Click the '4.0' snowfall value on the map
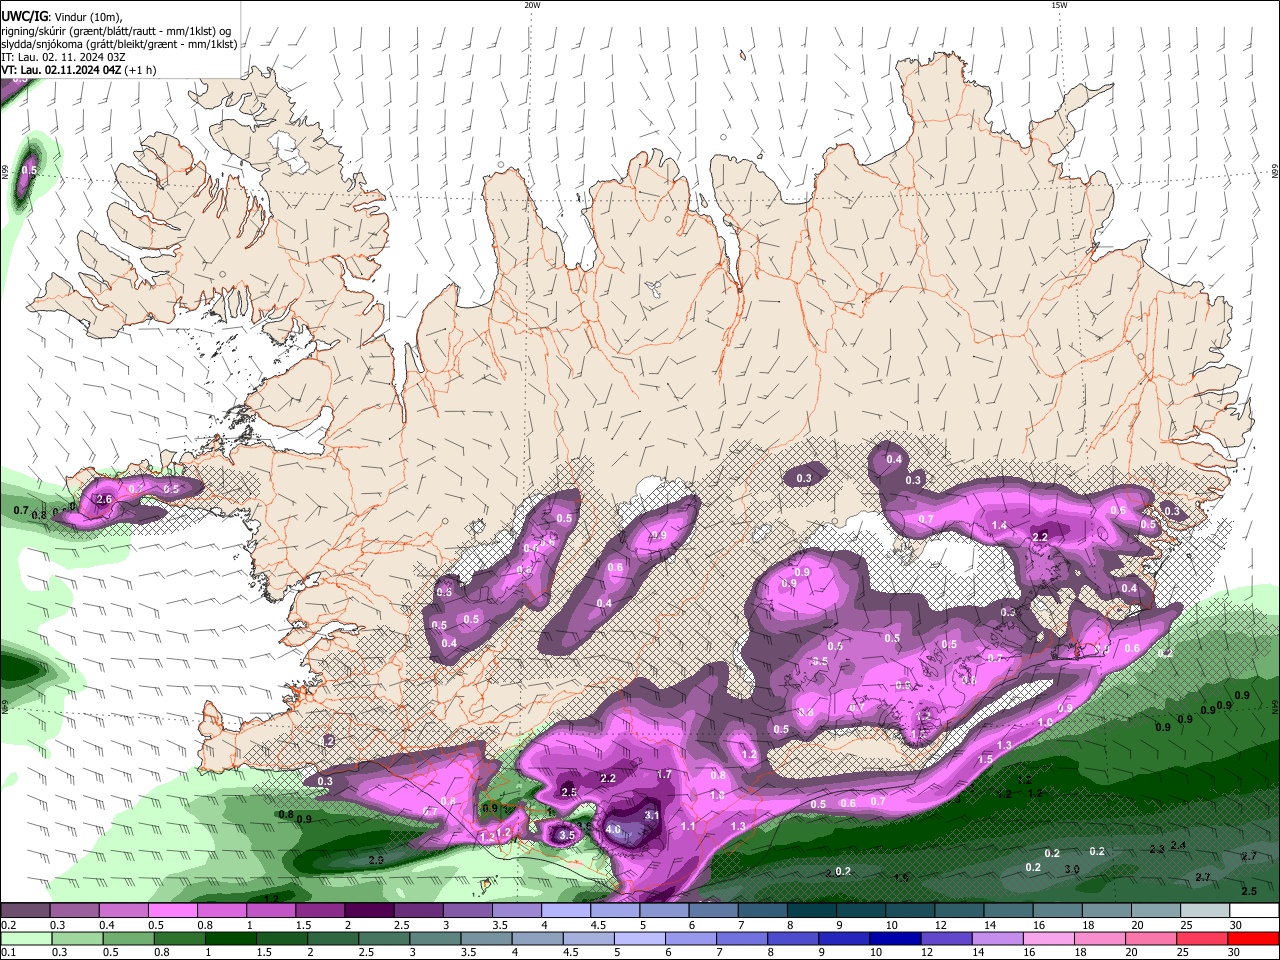This screenshot has width=1280, height=960. [614, 829]
